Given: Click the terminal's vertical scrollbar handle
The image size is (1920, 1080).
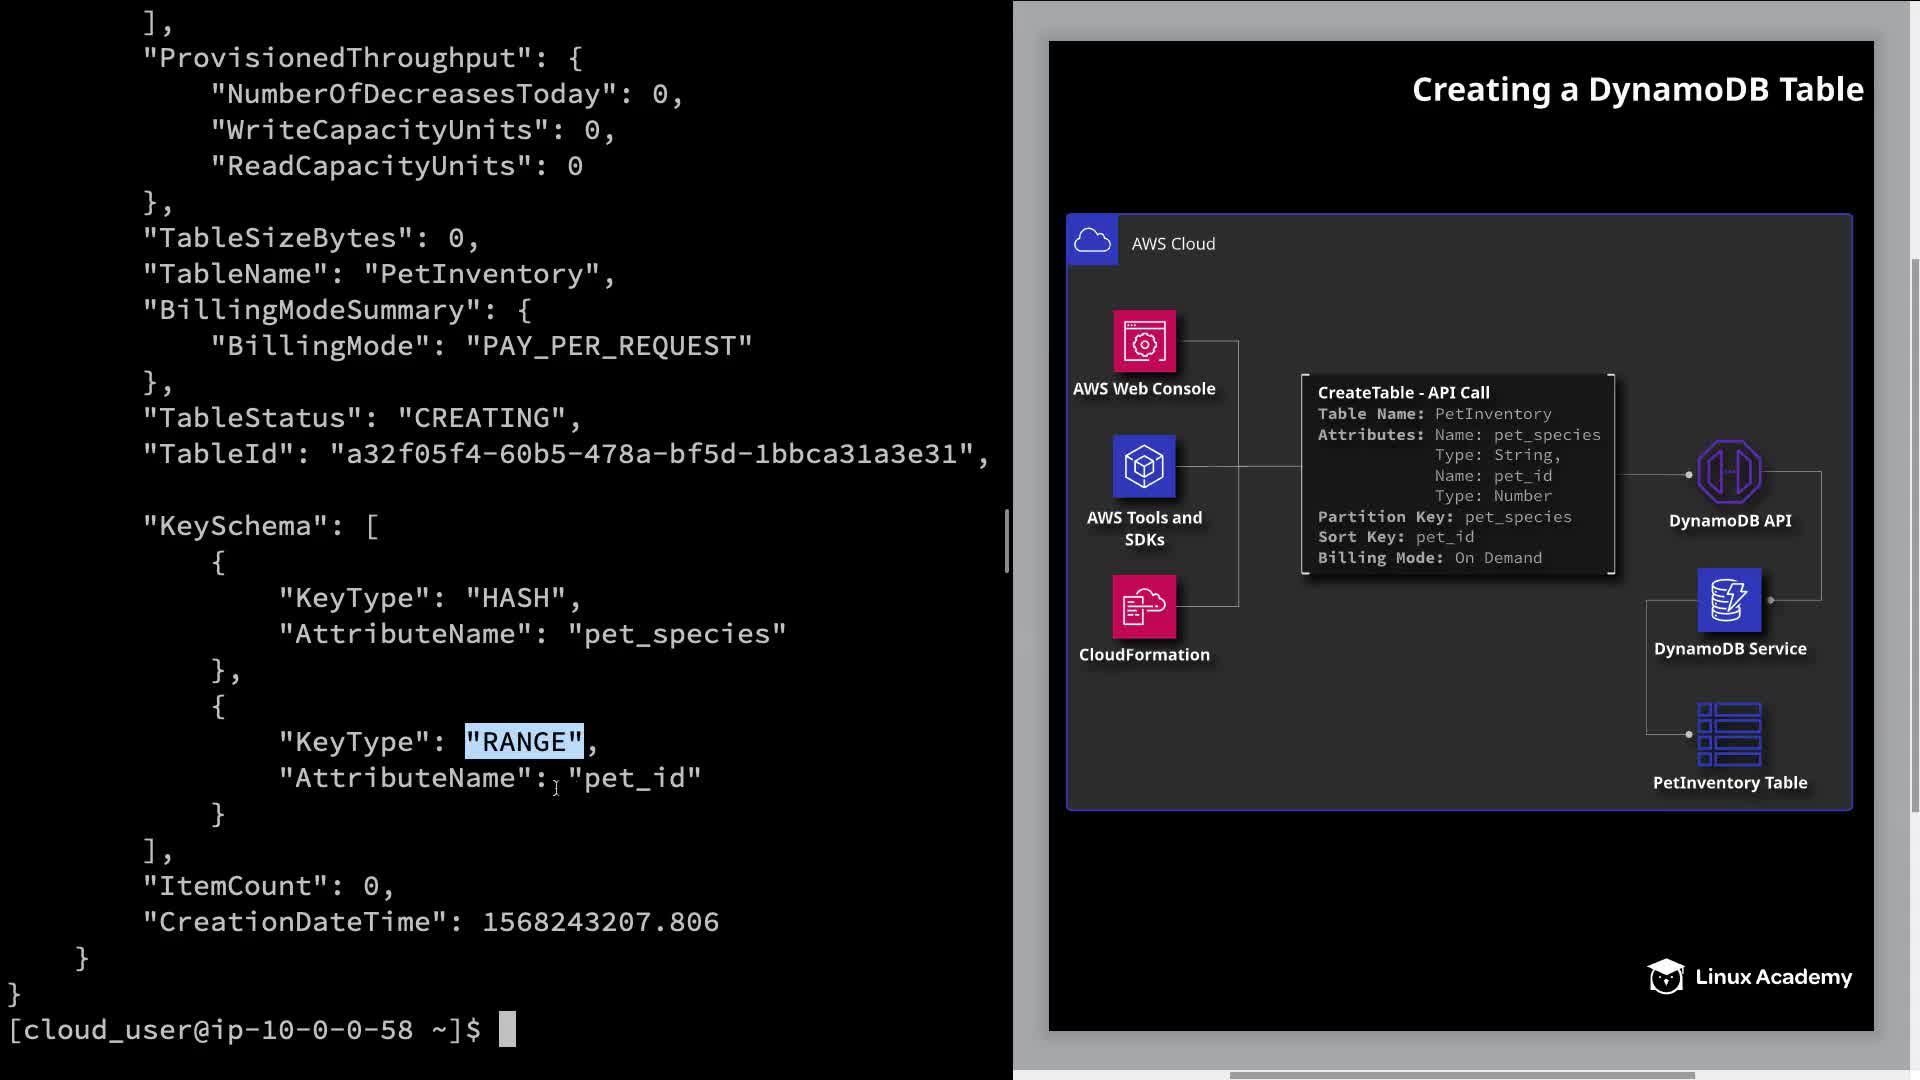Looking at the screenshot, I should 1007,541.
